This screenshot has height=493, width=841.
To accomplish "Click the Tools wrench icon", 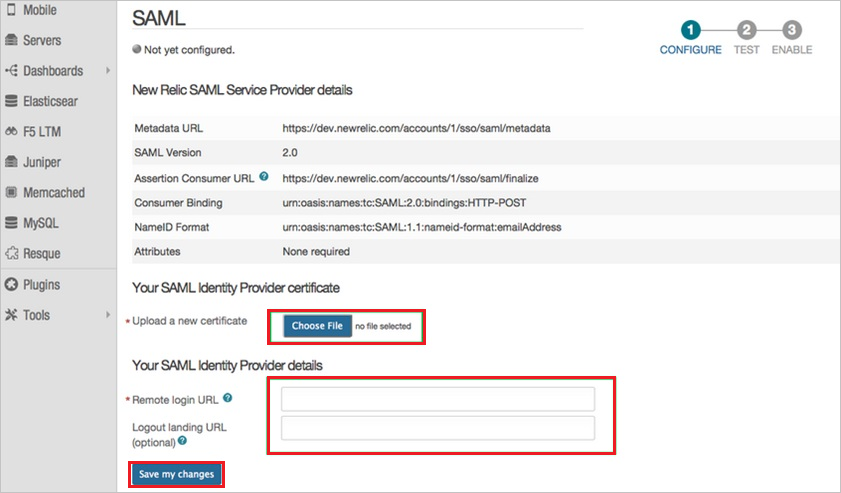I will pos(11,315).
